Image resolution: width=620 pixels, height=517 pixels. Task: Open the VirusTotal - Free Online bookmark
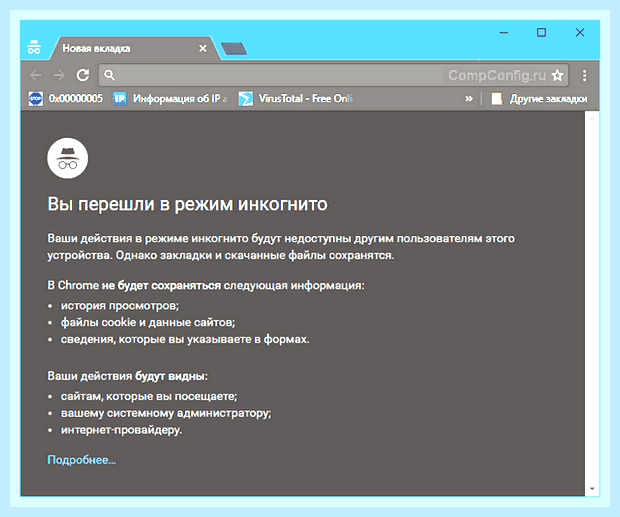(x=296, y=98)
